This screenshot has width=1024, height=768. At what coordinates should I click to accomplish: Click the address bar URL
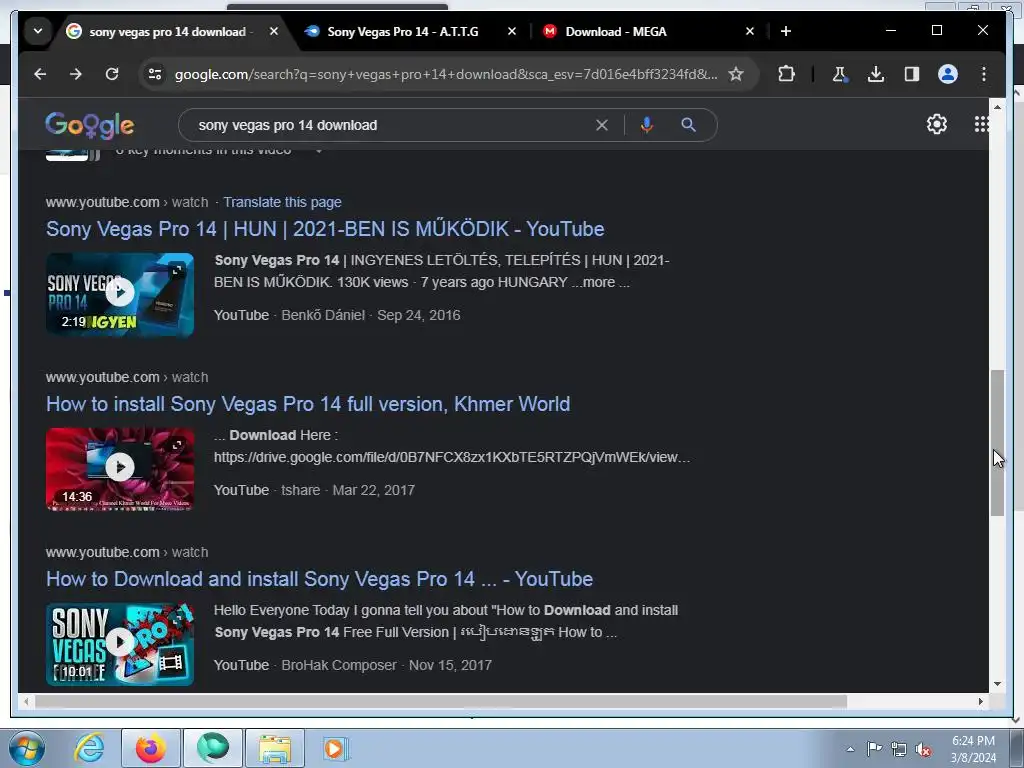[445, 74]
